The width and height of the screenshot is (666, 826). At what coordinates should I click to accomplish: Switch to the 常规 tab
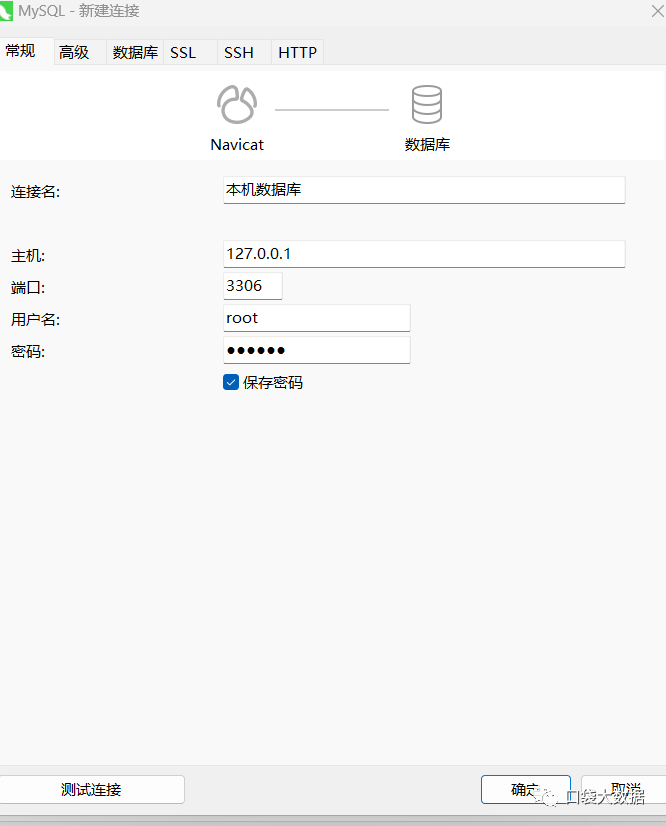coord(21,52)
